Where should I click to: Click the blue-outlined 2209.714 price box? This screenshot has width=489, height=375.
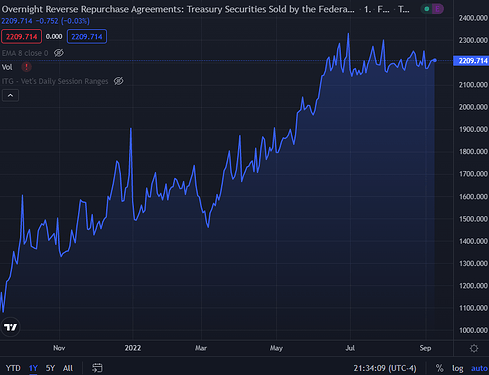tap(87, 37)
